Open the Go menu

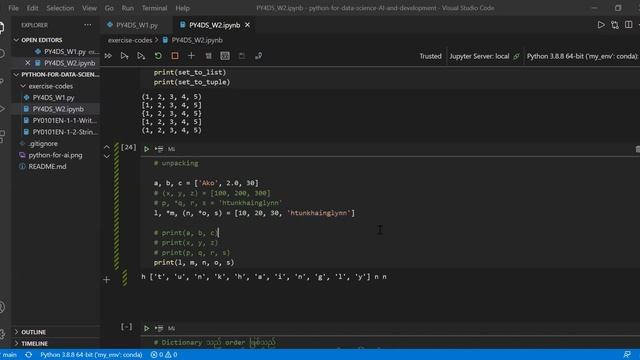pos(109,8)
